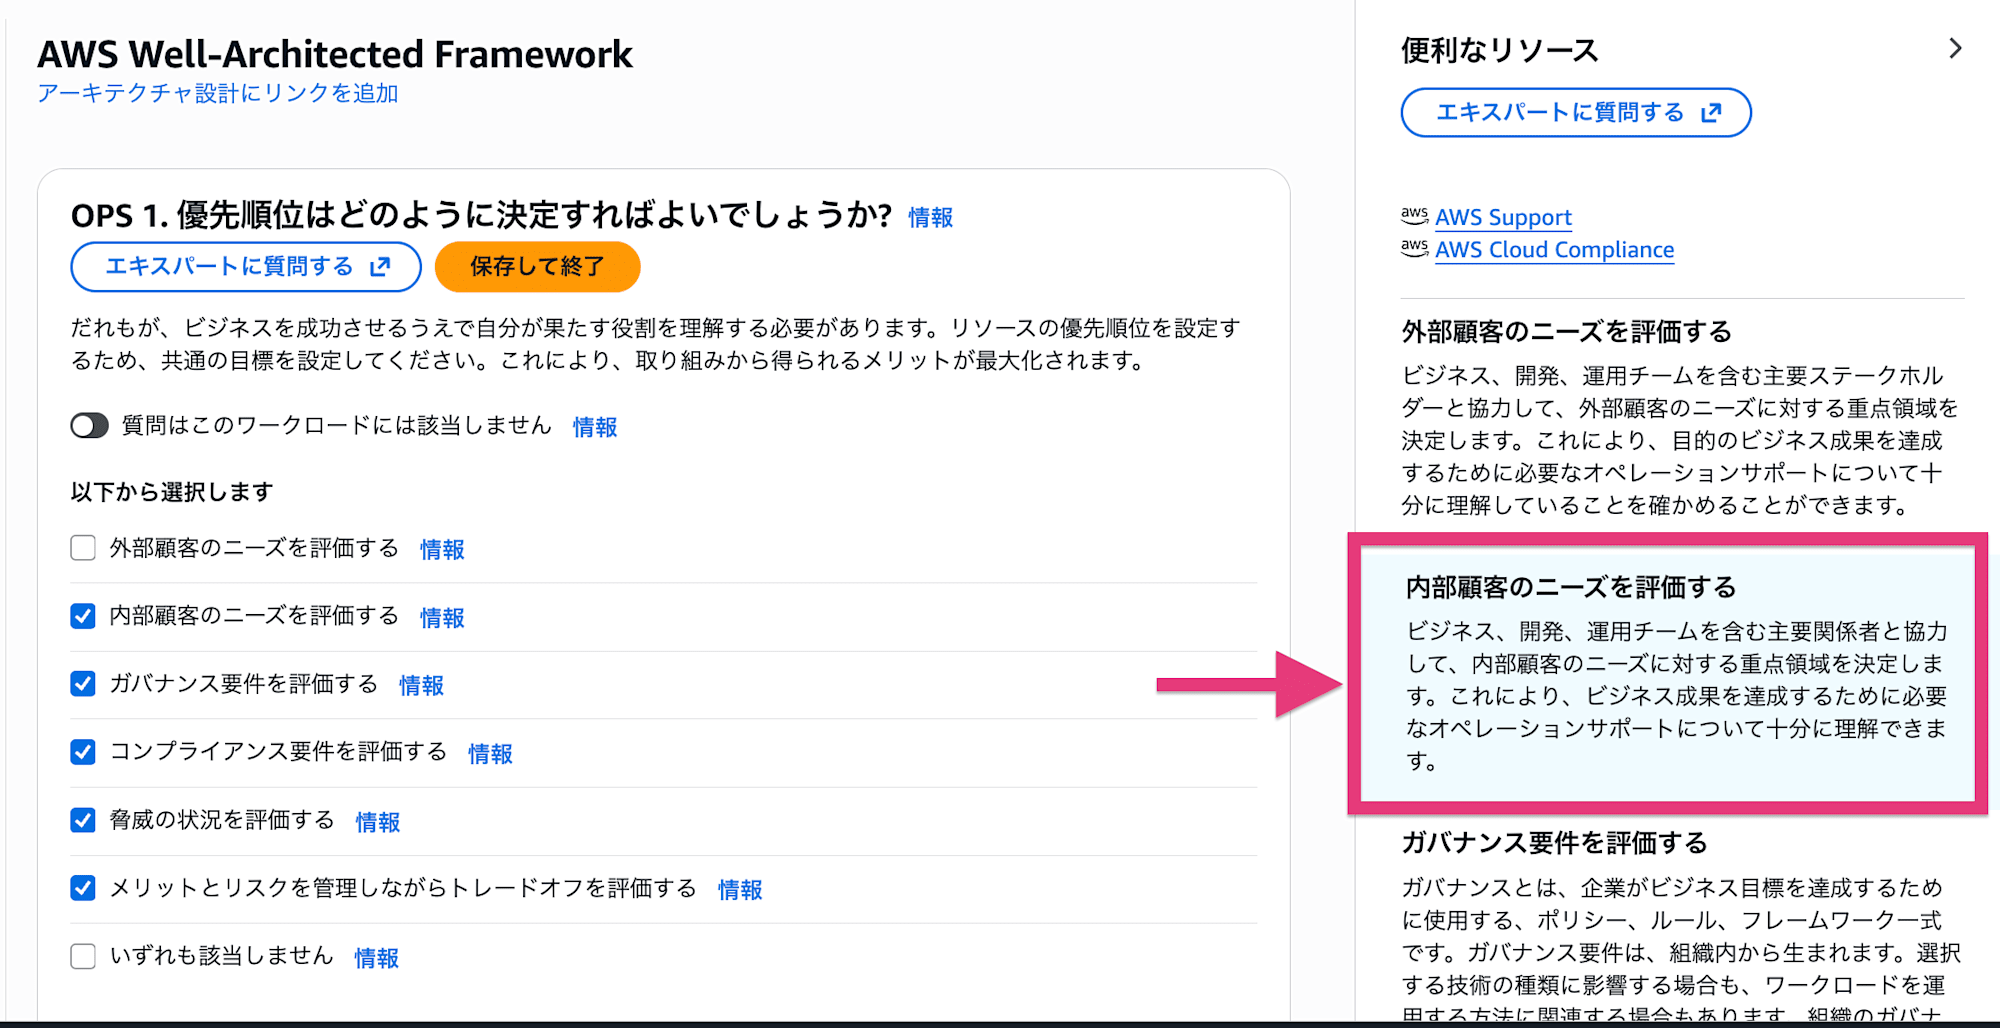Click the 保存して終了 button

click(x=537, y=267)
